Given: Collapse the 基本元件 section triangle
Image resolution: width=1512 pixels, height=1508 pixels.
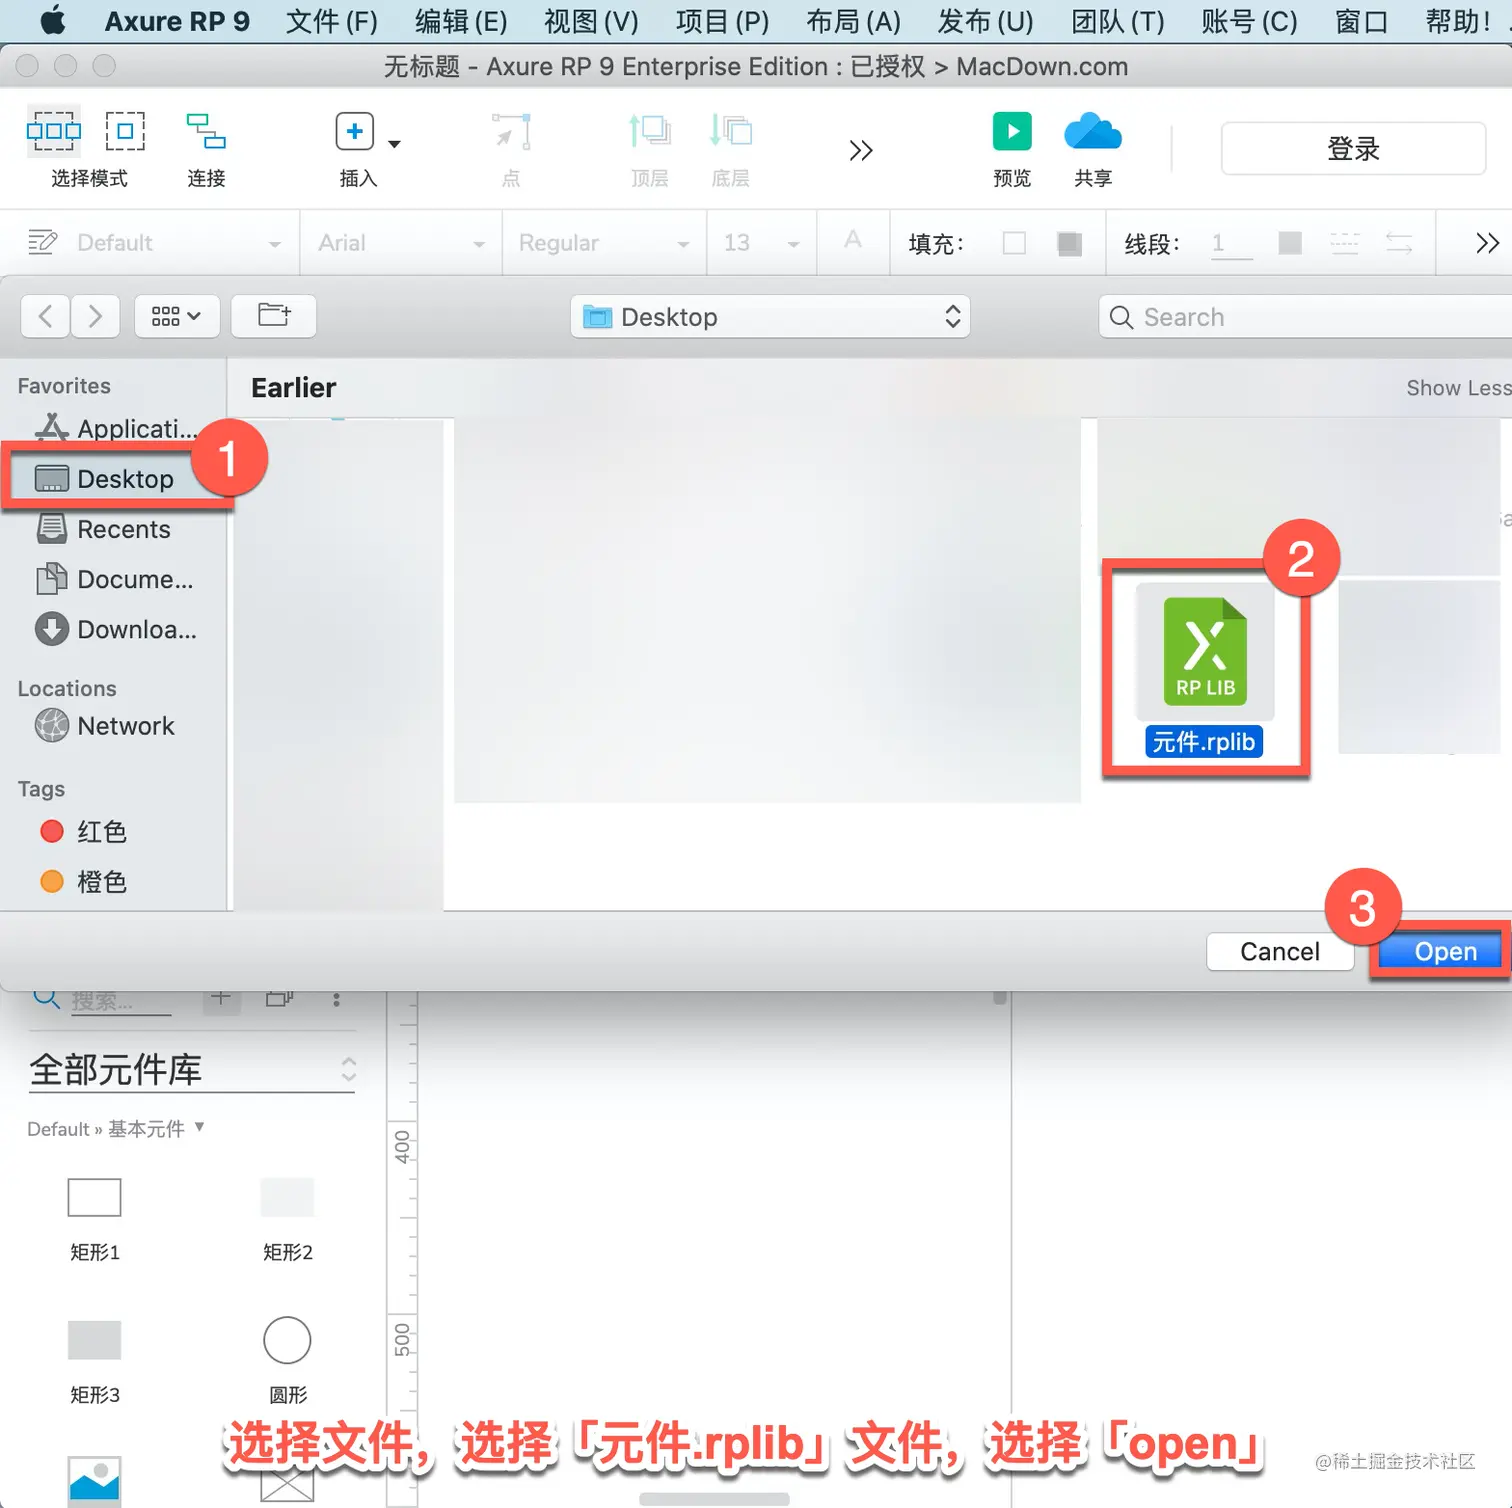Looking at the screenshot, I should [199, 1126].
